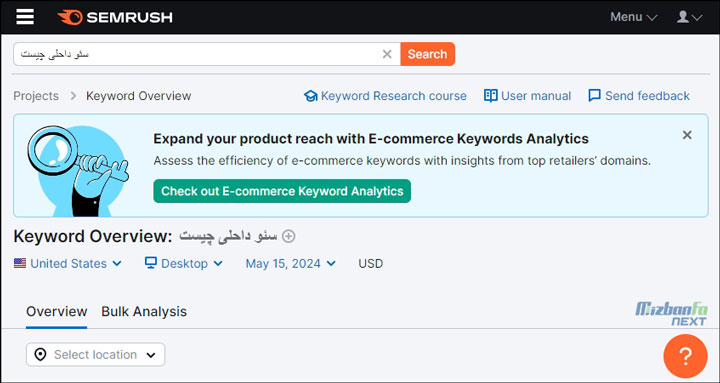Open the hamburger navigation menu
720x383 pixels.
pyautogui.click(x=25, y=17)
